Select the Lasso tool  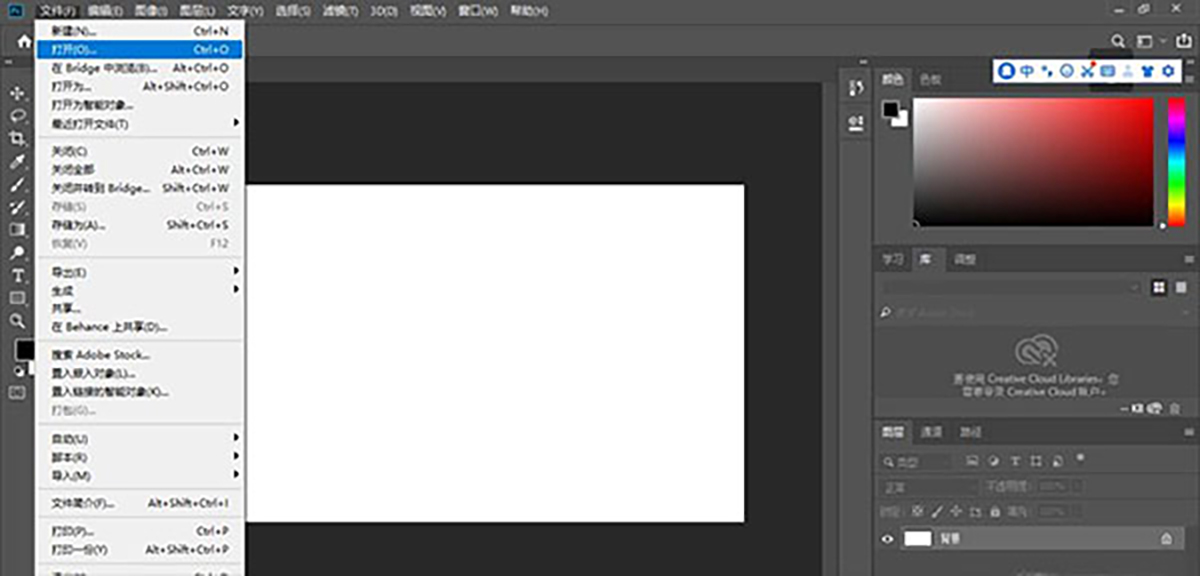pyautogui.click(x=17, y=116)
